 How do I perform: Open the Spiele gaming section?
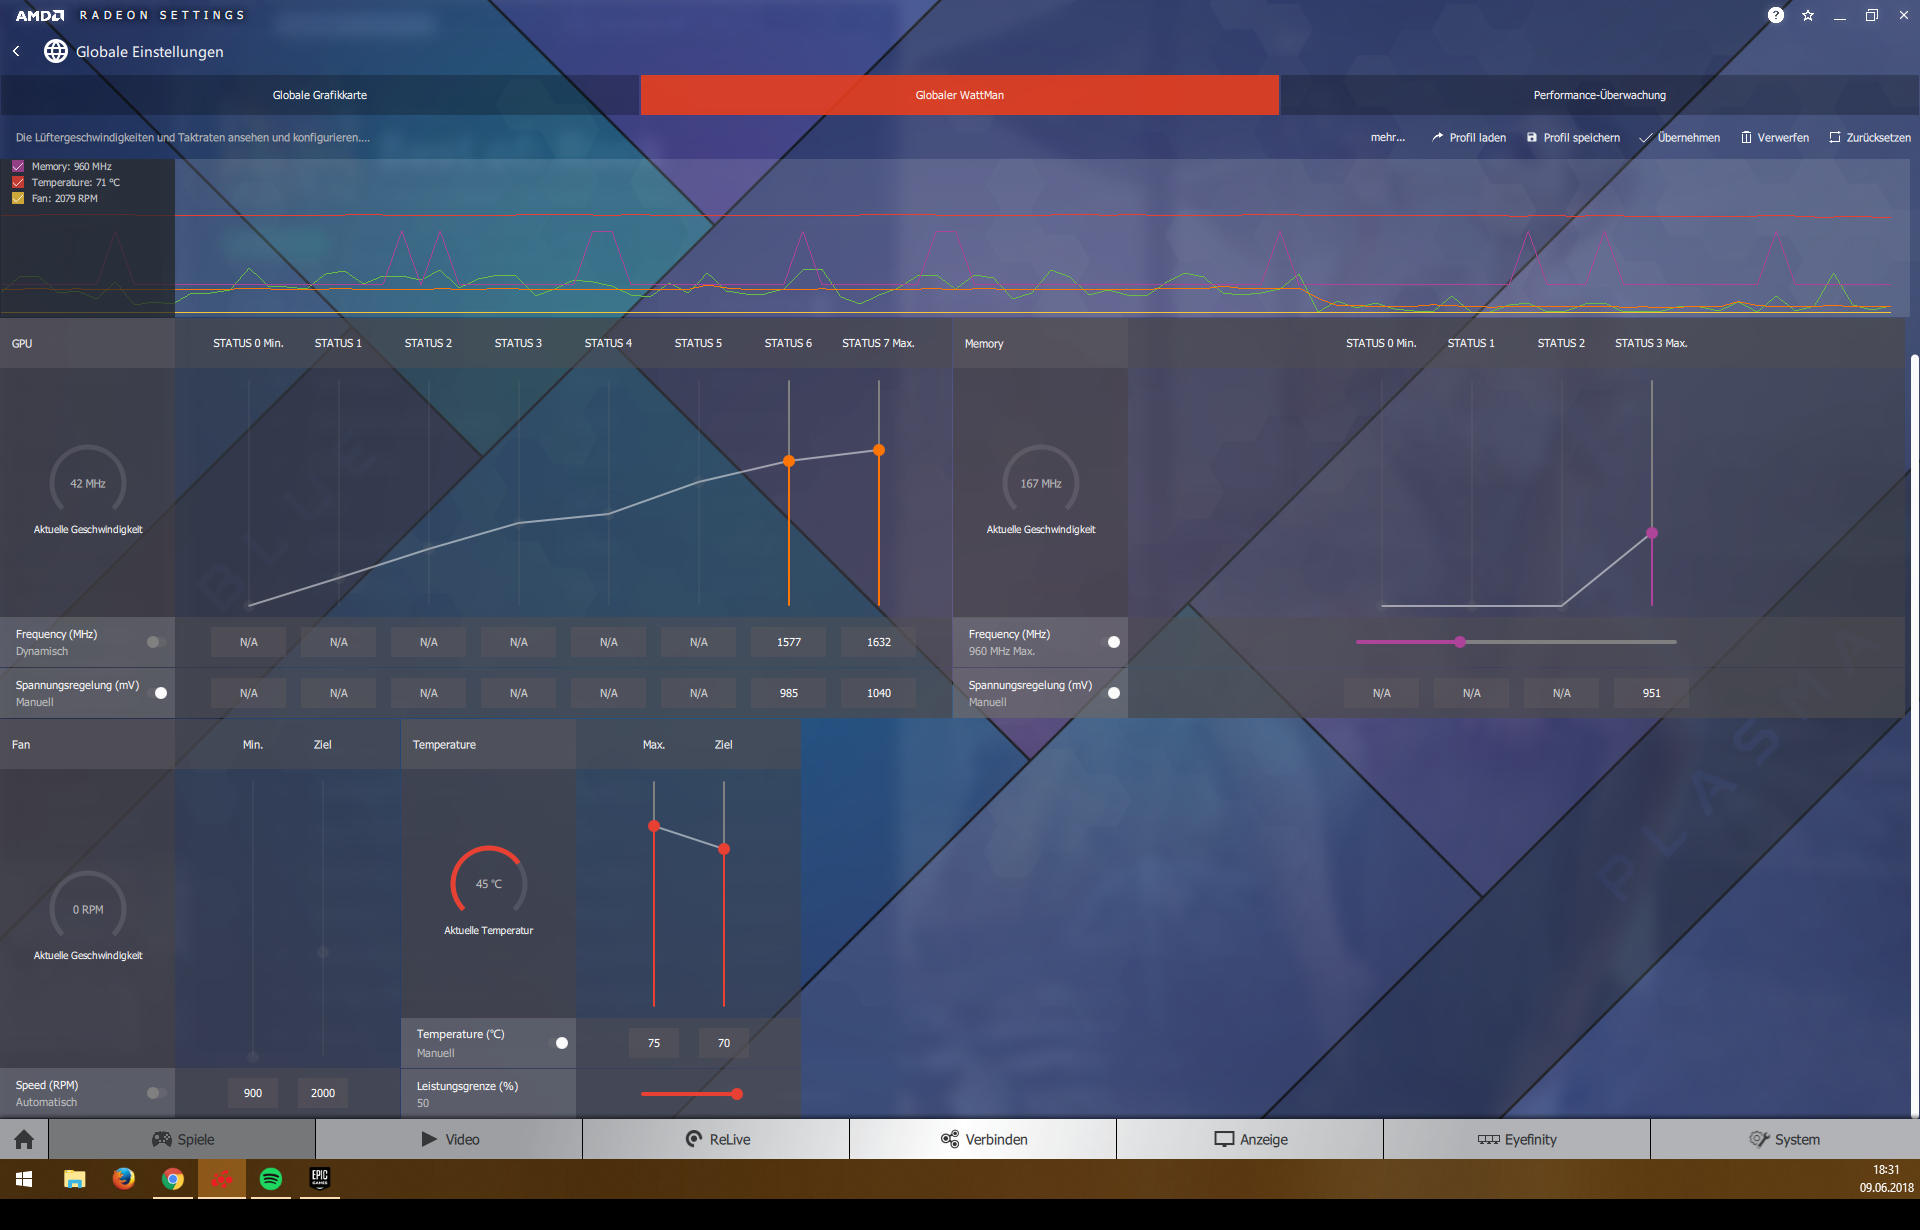[x=182, y=1139]
